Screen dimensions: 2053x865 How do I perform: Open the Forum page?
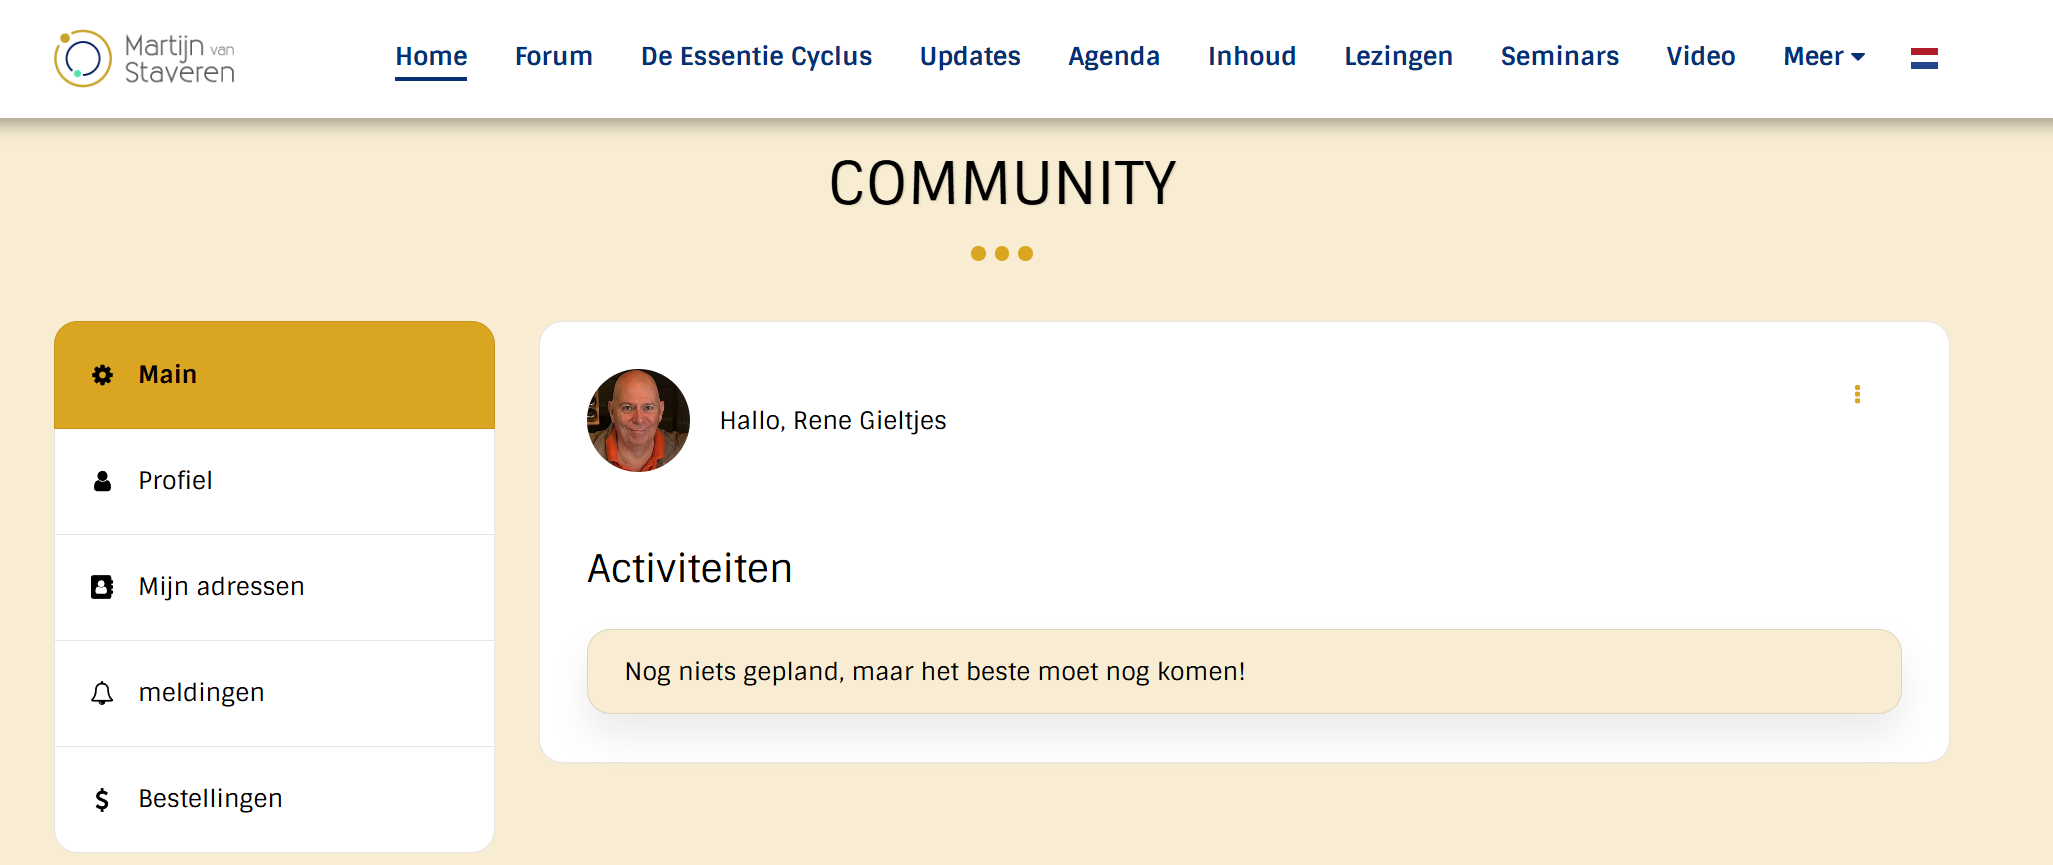[x=554, y=57]
